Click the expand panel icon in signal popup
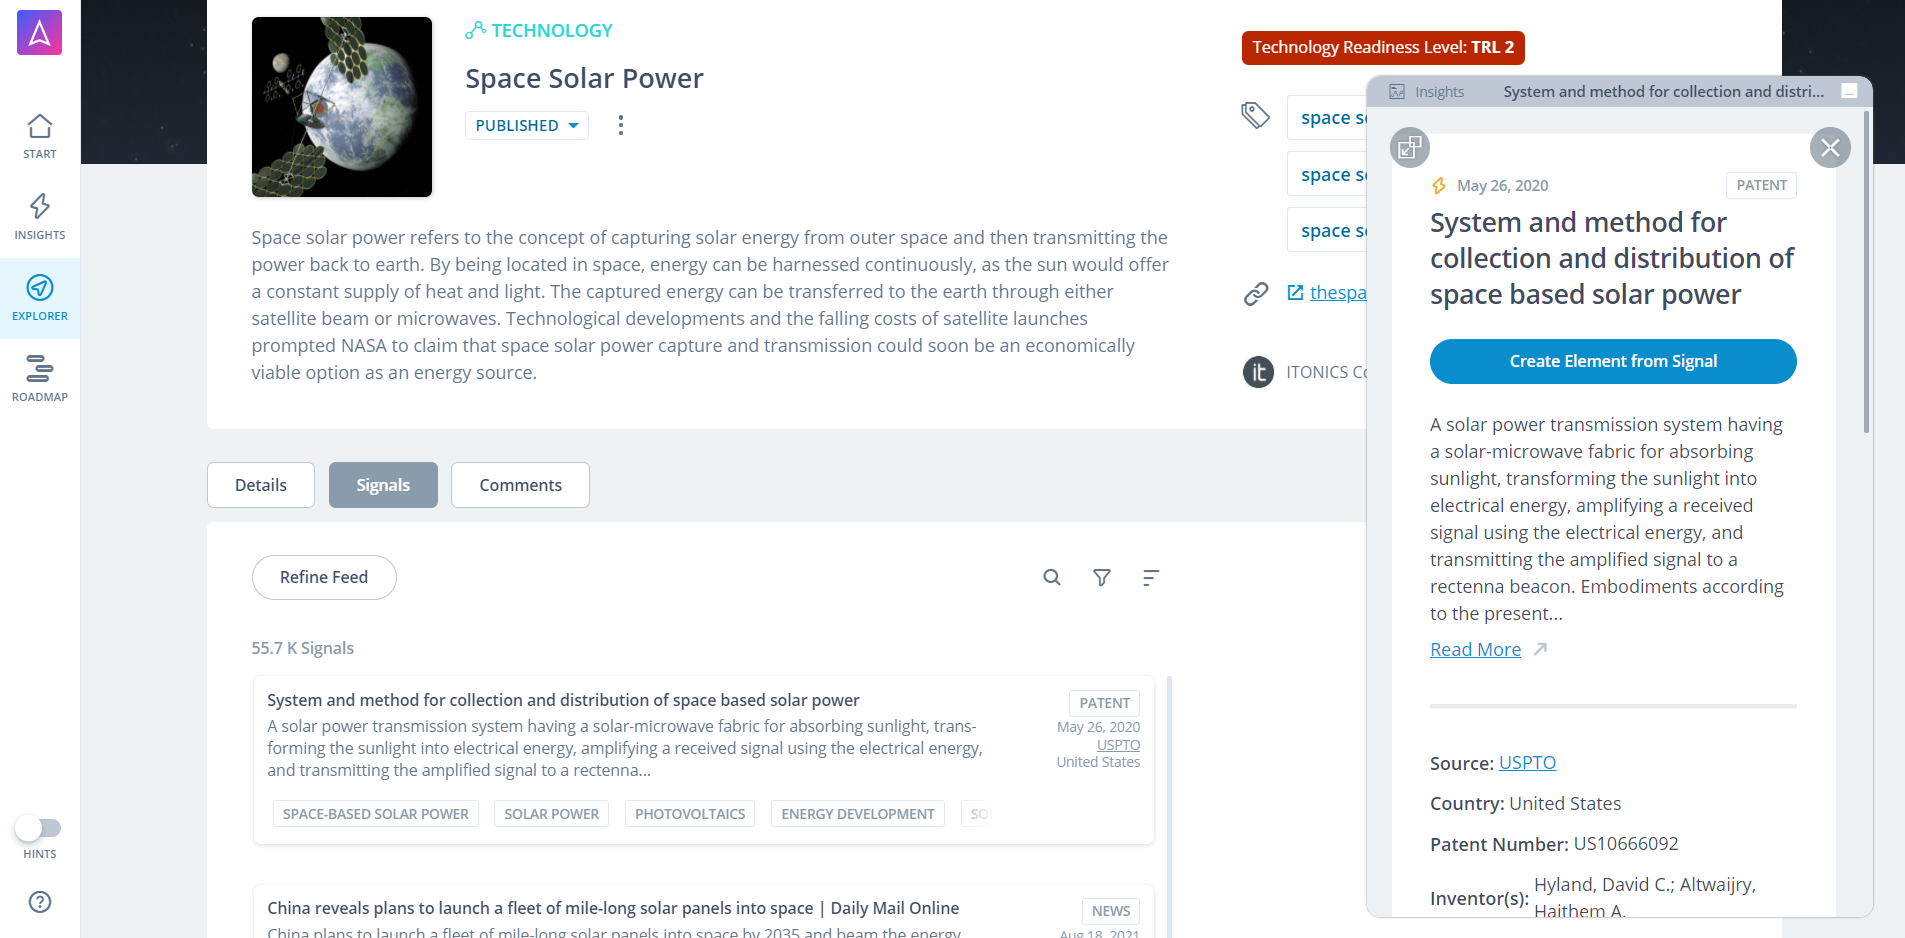The width and height of the screenshot is (1905, 938). pyautogui.click(x=1410, y=148)
